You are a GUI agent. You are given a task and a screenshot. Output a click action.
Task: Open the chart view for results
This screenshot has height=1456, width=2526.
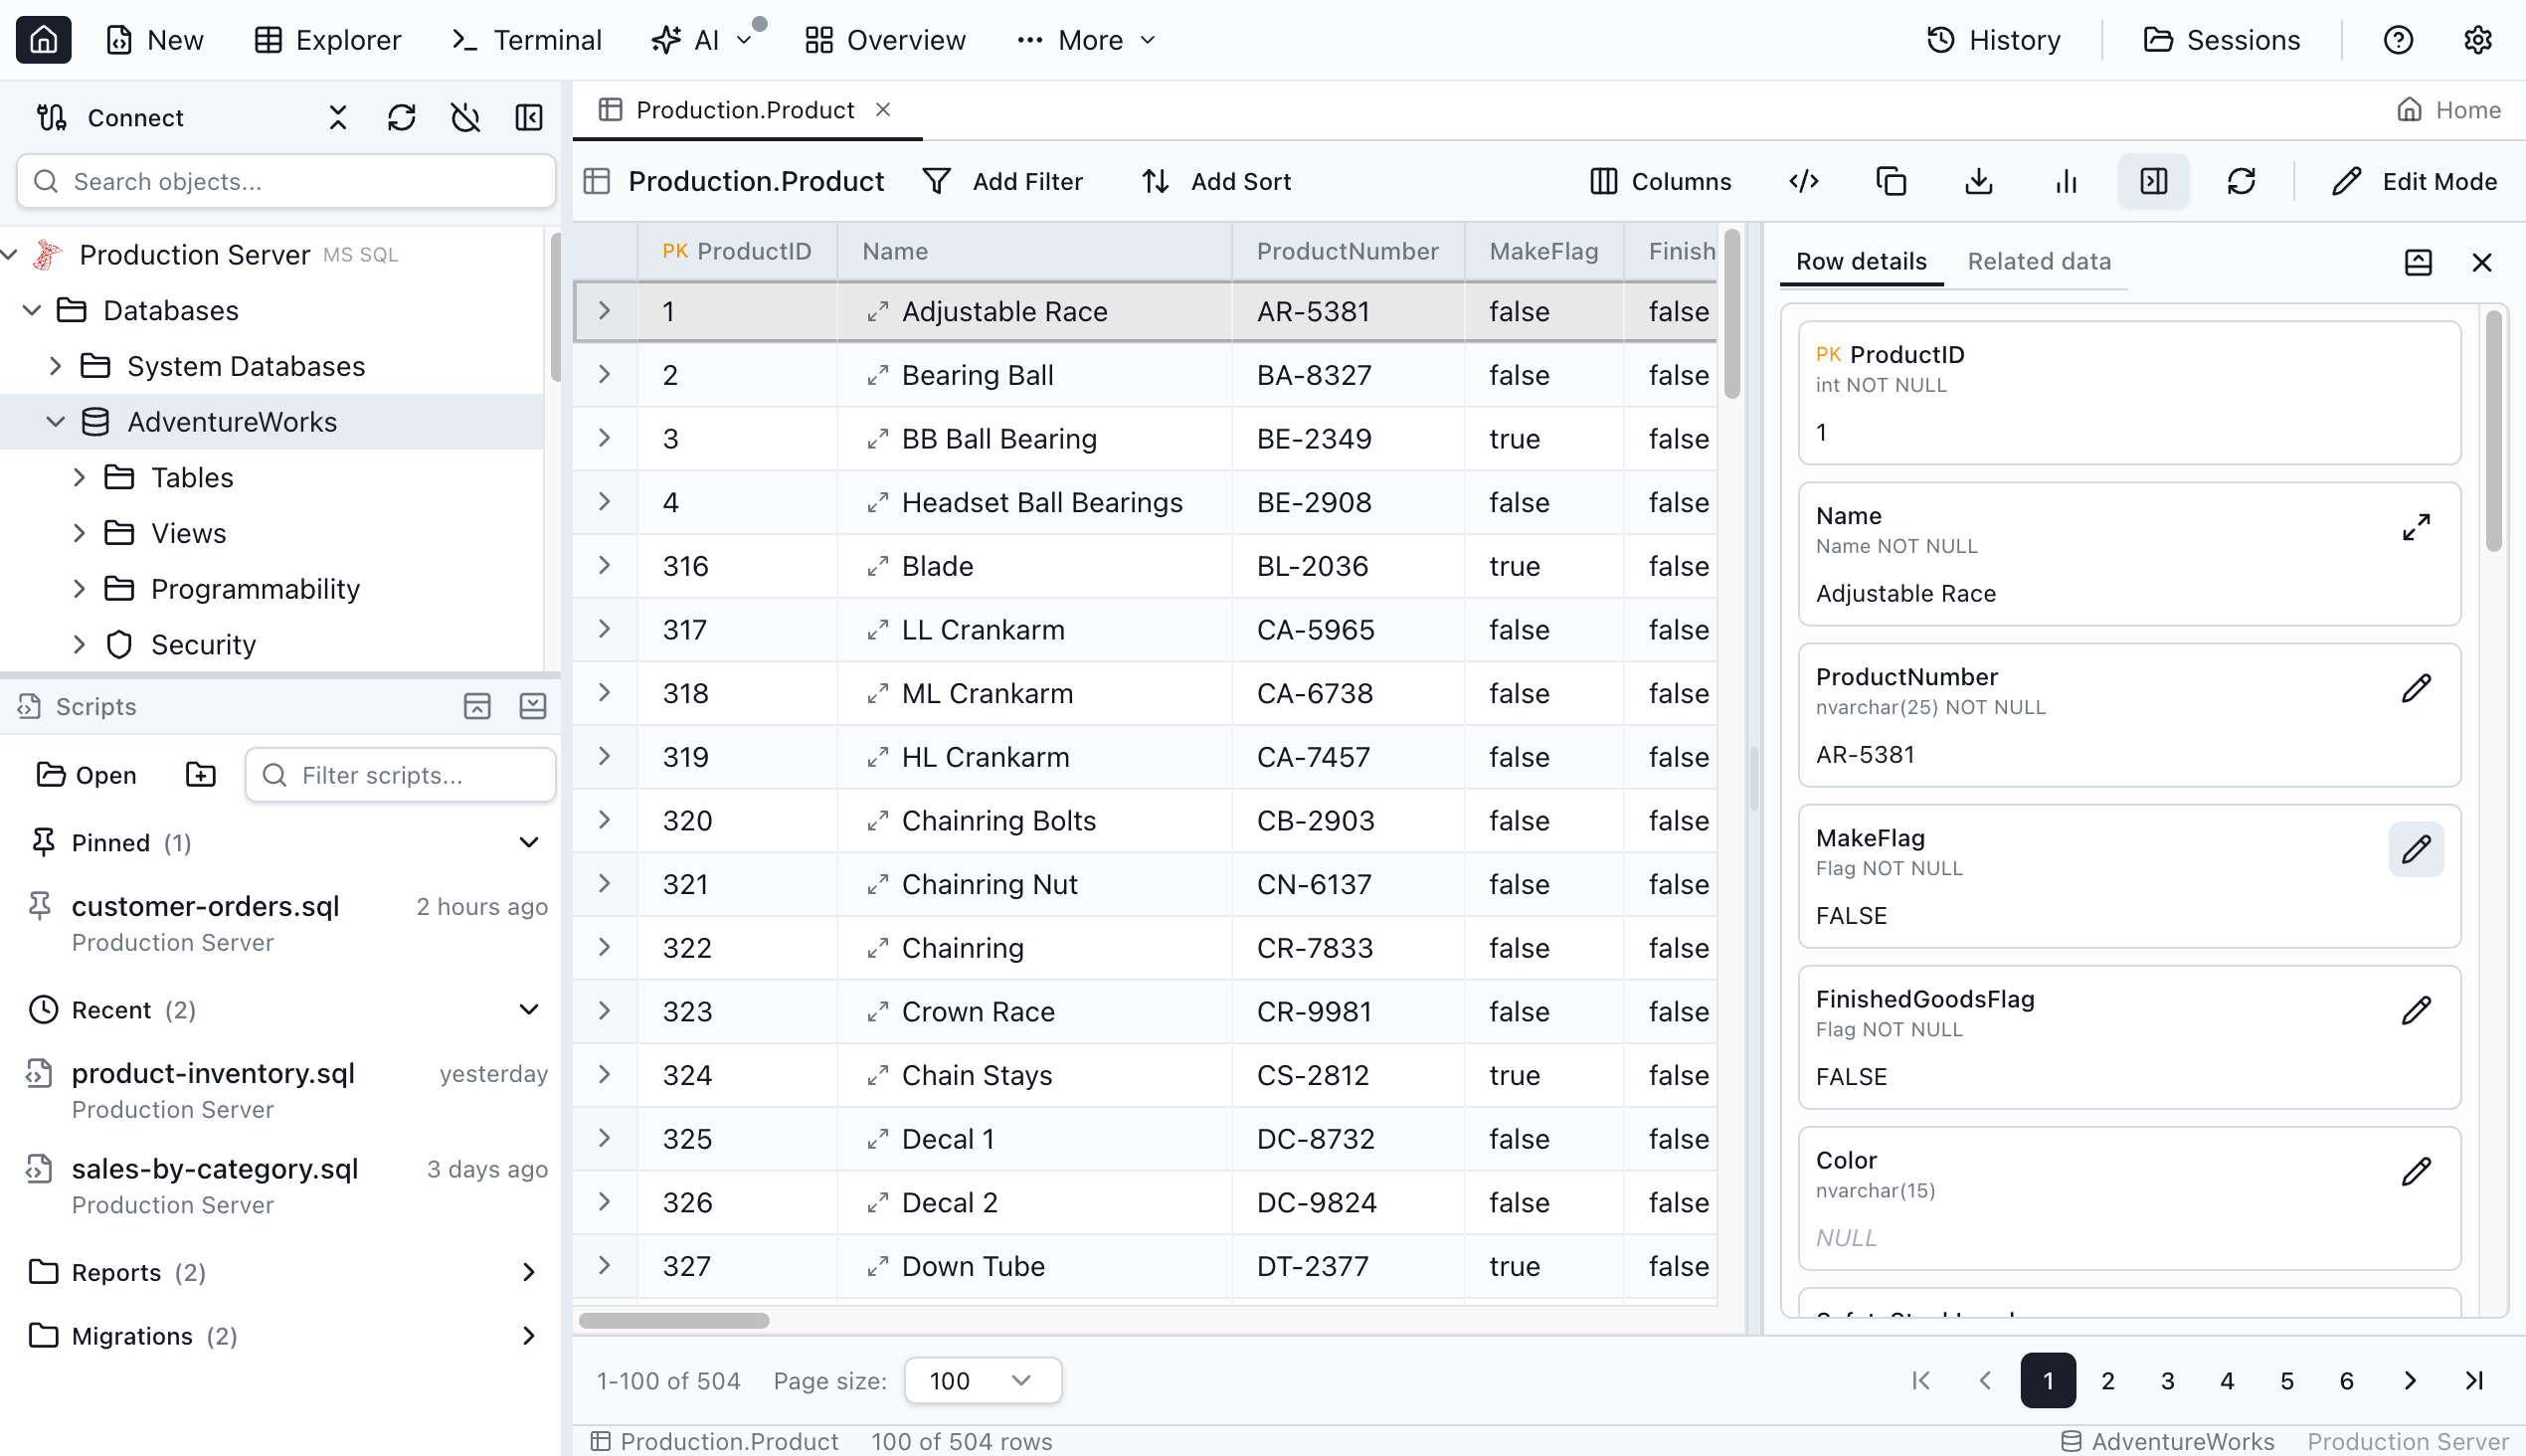(x=2065, y=181)
